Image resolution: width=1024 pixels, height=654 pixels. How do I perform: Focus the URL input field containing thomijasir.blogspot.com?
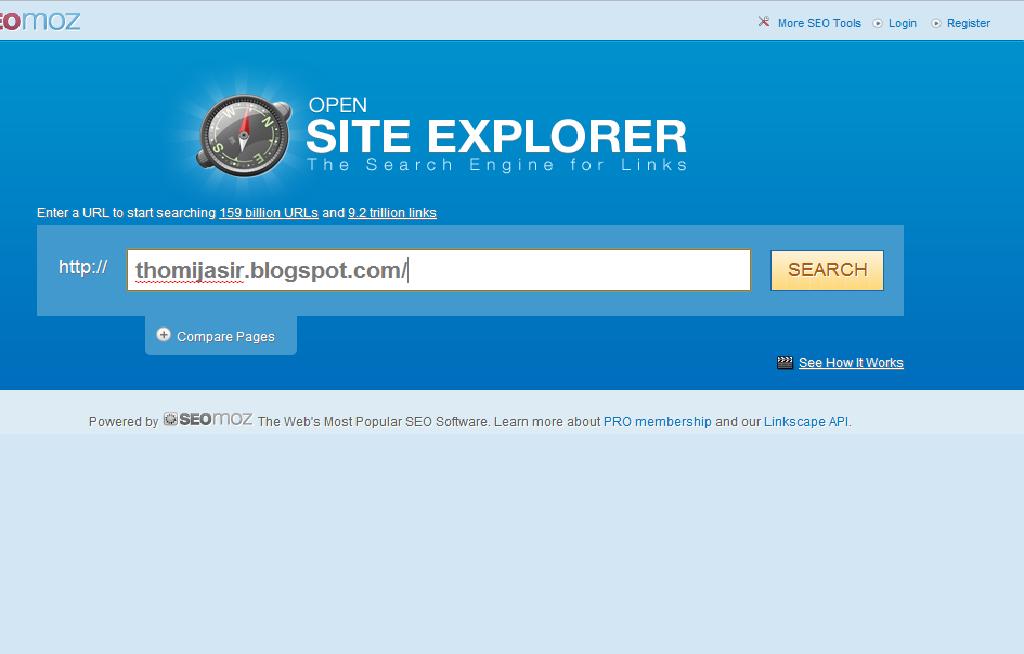pyautogui.click(x=439, y=270)
